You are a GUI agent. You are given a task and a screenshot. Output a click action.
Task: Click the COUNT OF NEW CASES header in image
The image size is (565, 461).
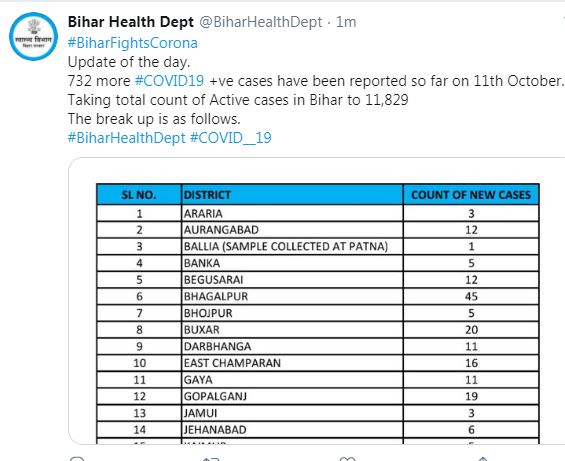pyautogui.click(x=471, y=195)
